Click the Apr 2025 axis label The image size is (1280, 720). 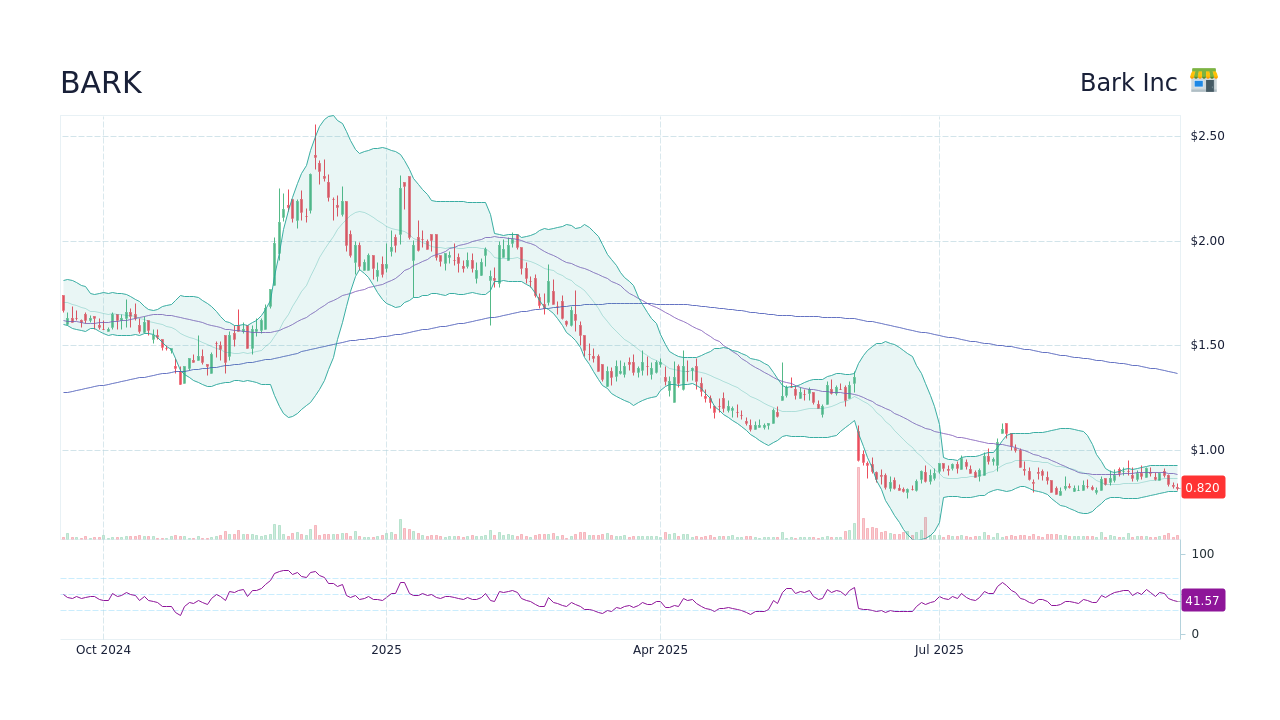pos(659,649)
